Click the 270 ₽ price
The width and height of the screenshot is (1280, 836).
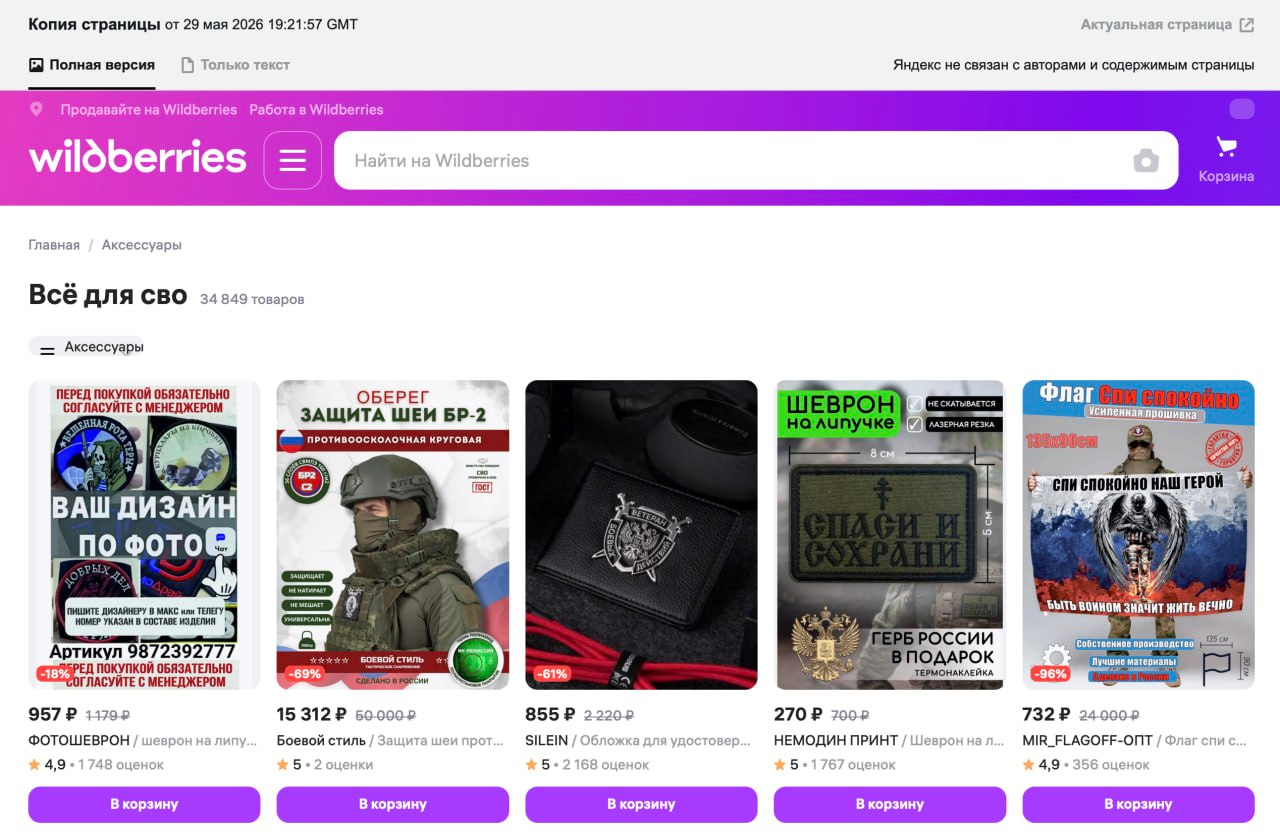798,714
